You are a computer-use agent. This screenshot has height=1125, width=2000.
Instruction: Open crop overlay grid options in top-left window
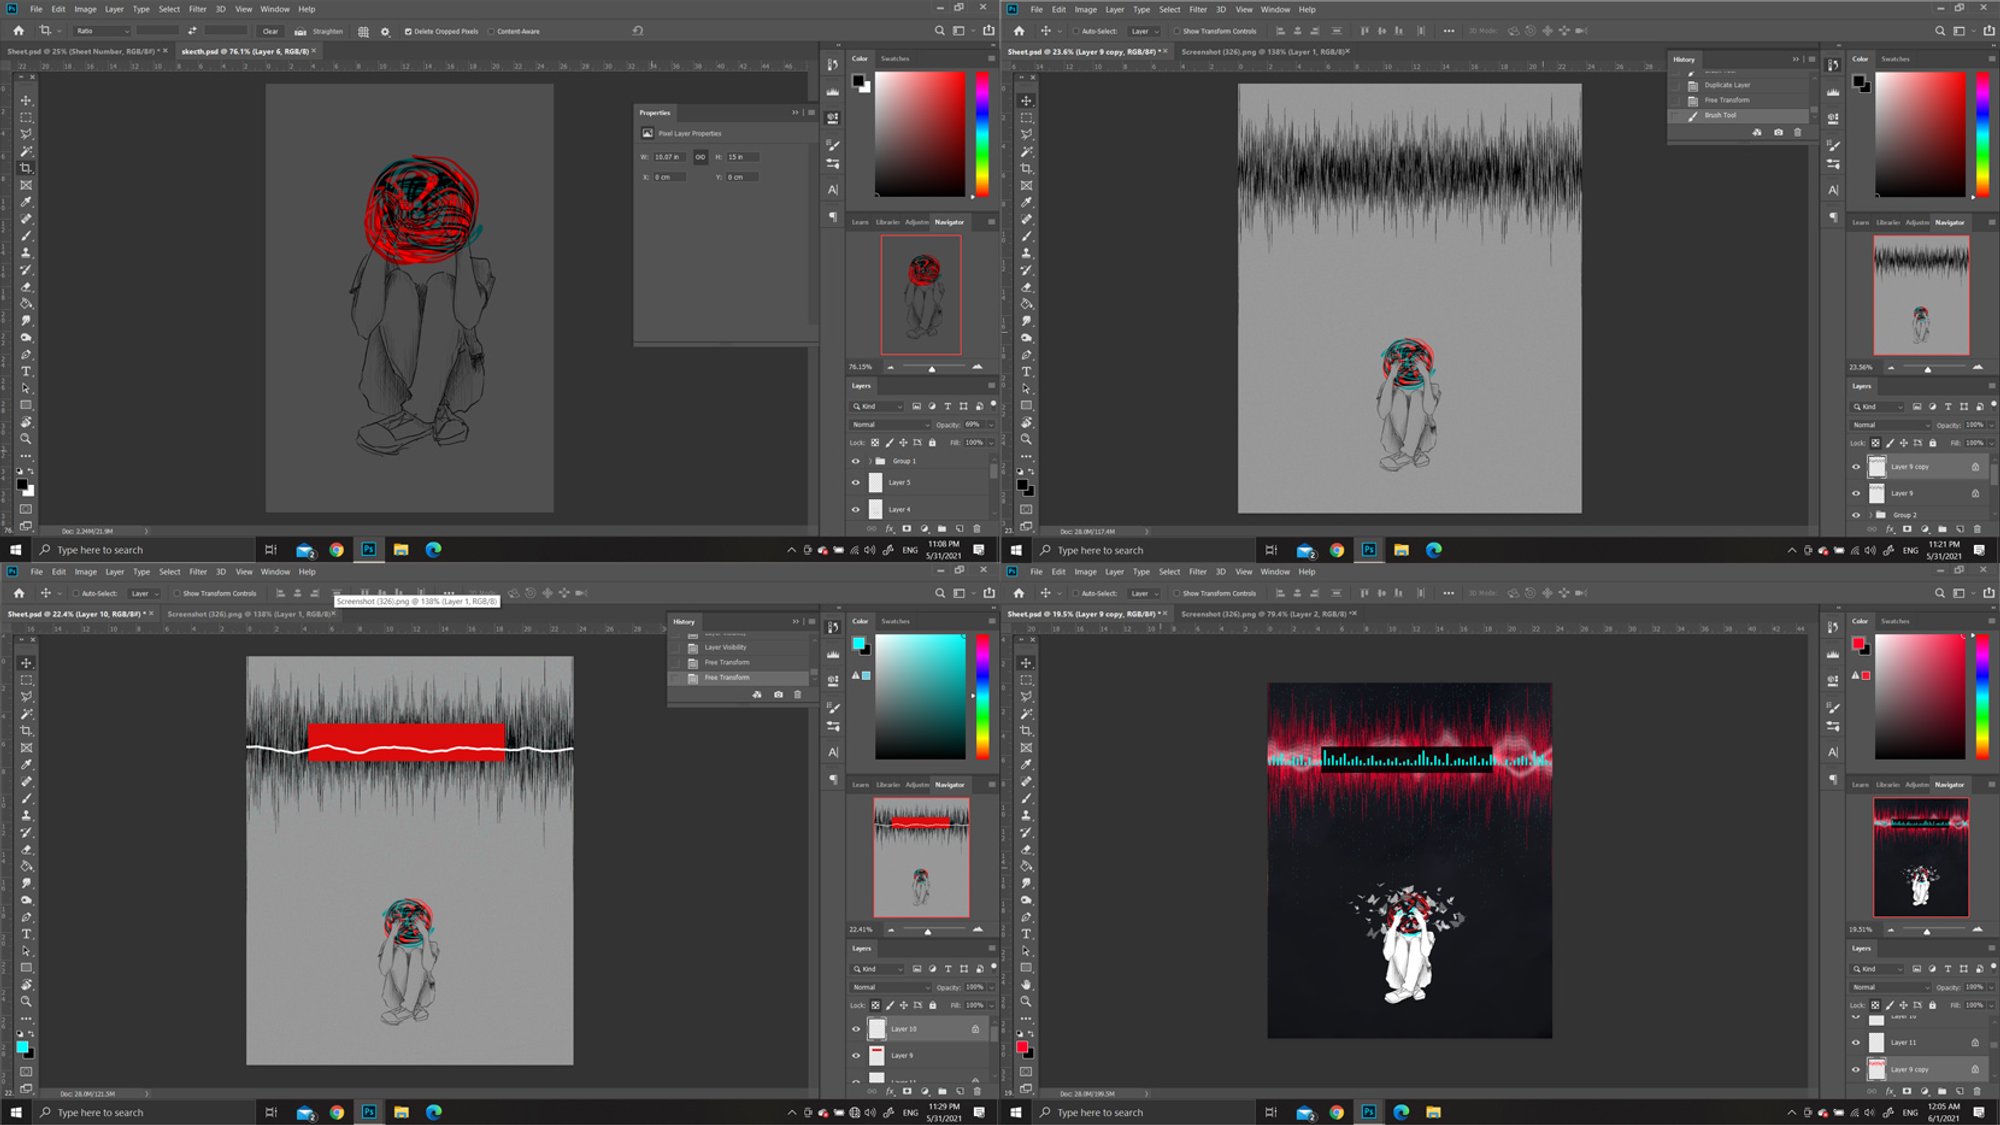coord(363,31)
